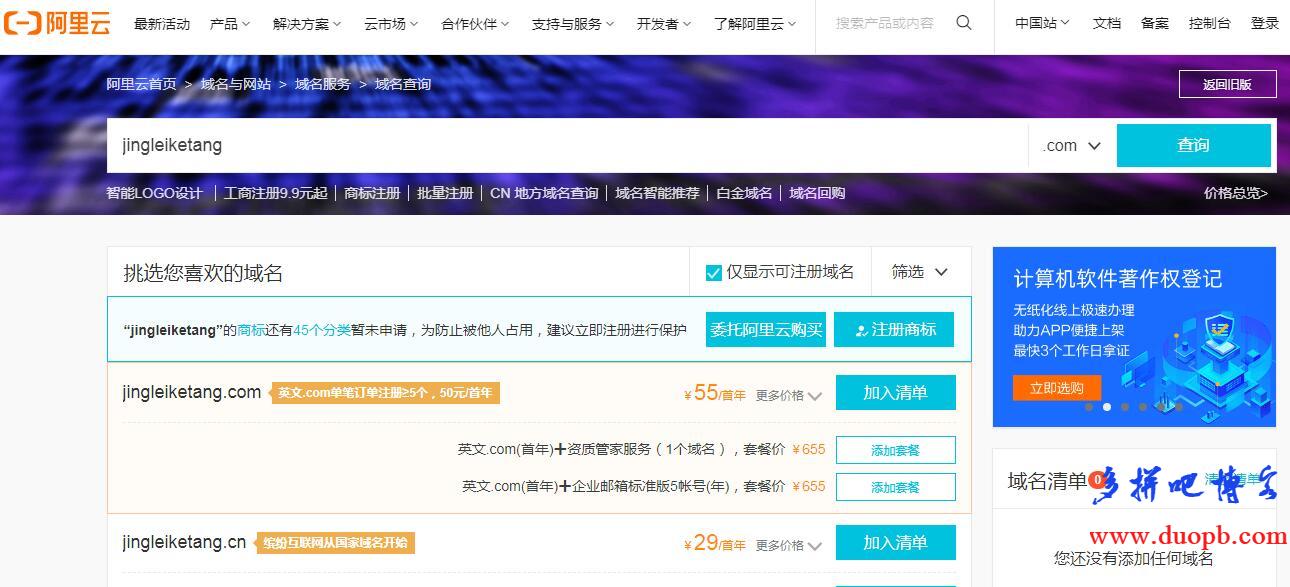Image resolution: width=1290 pixels, height=587 pixels.
Task: Click the 返回旧版 button
Action: pos(1228,84)
